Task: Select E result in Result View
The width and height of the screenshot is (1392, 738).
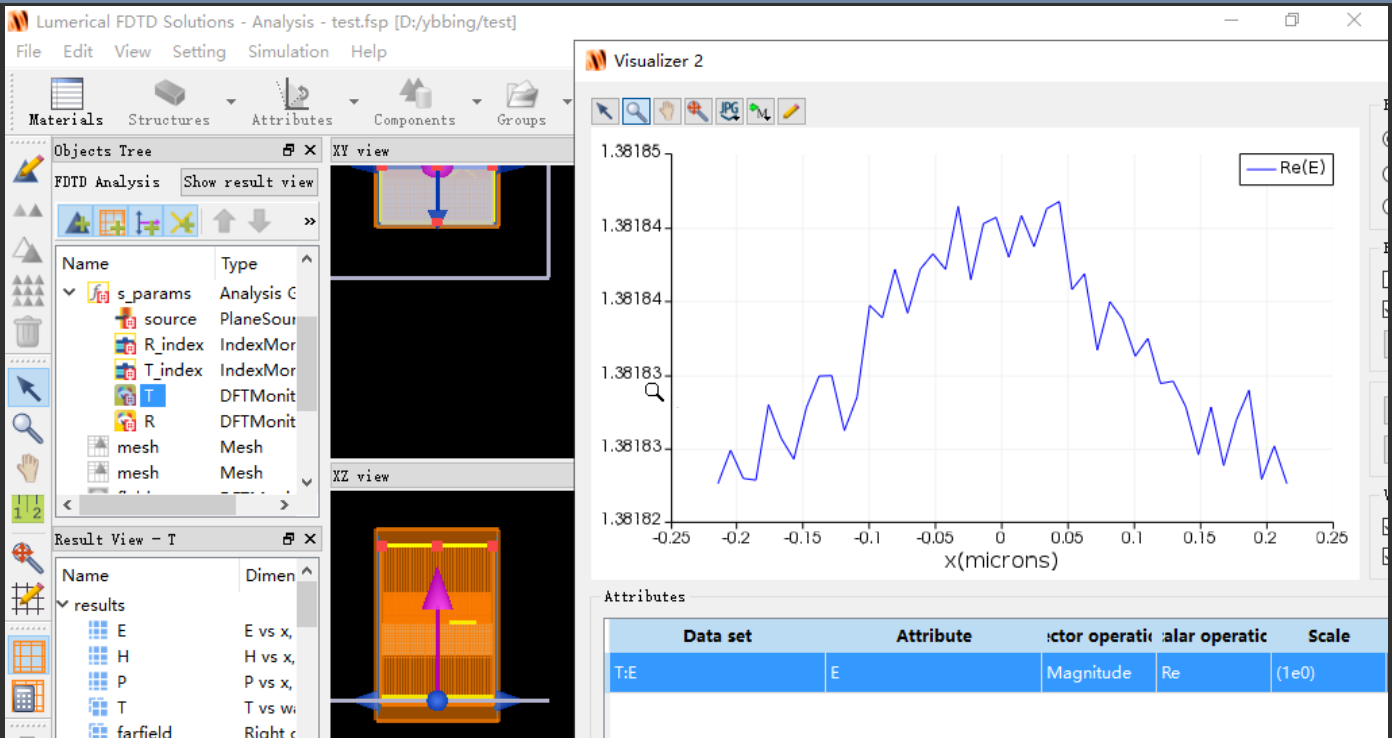Action: click(x=122, y=630)
